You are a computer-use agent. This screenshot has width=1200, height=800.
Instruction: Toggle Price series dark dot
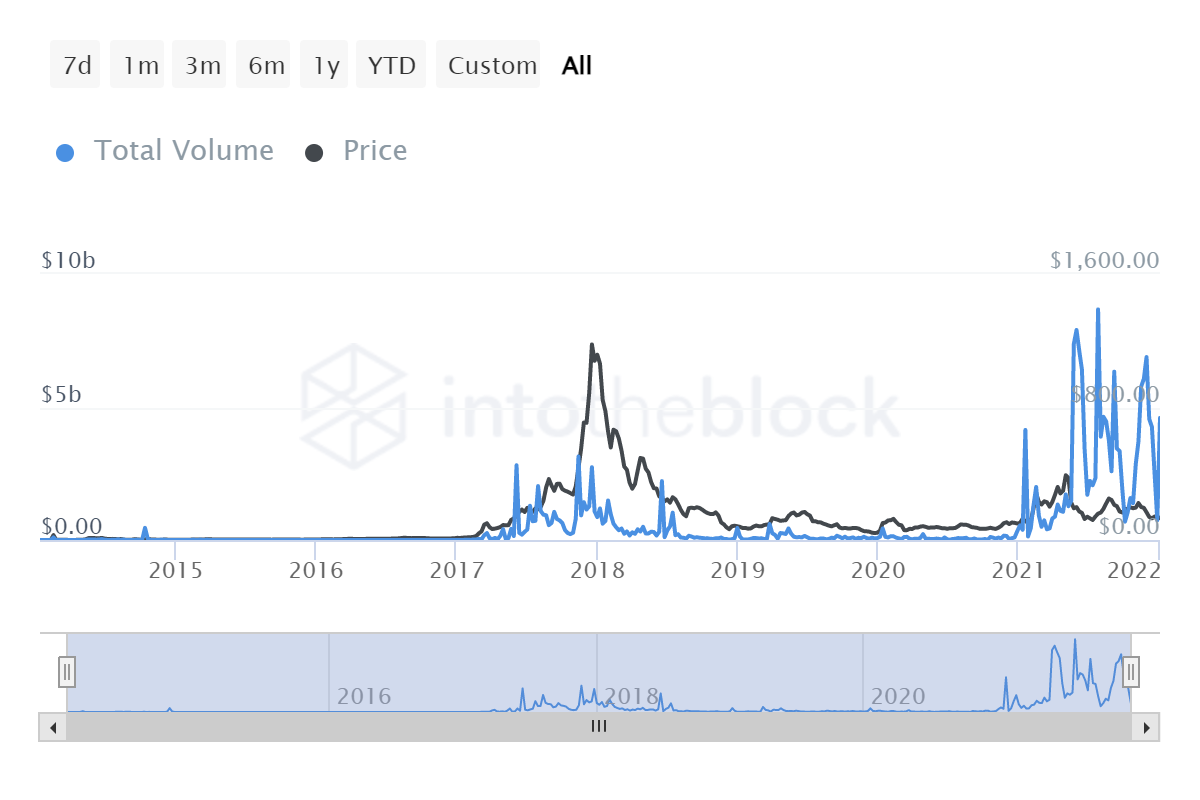pos(314,153)
